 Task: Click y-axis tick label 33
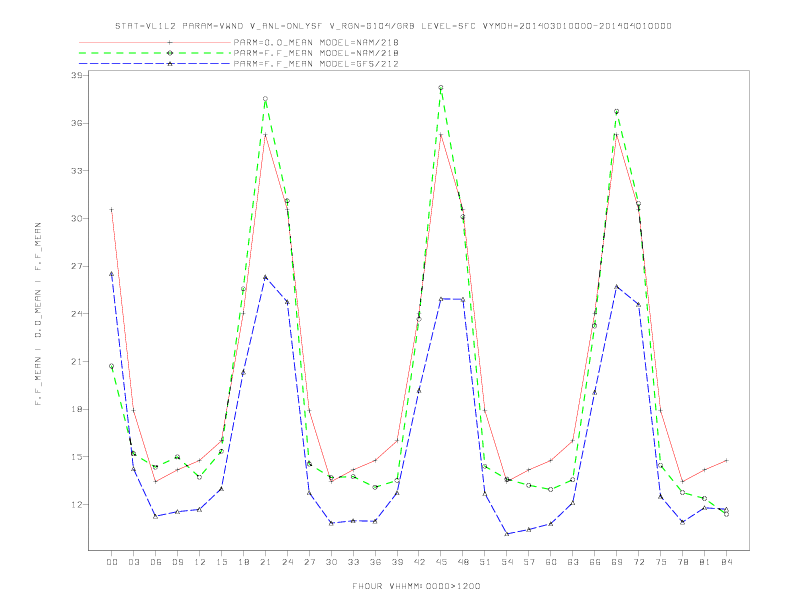(x=76, y=171)
